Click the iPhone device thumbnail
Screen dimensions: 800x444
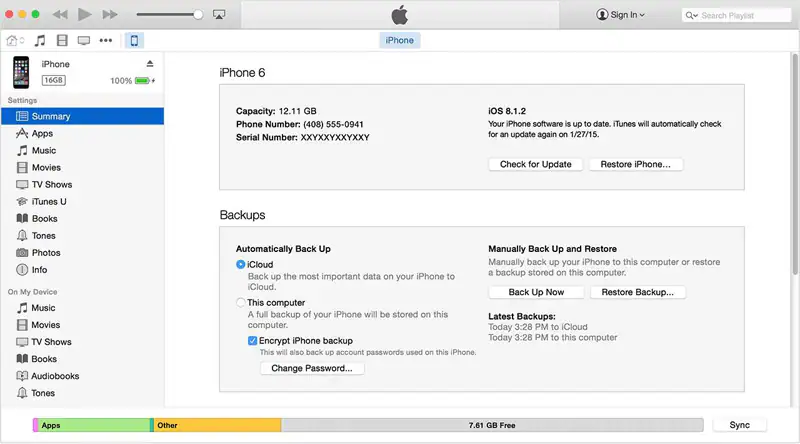(21, 72)
